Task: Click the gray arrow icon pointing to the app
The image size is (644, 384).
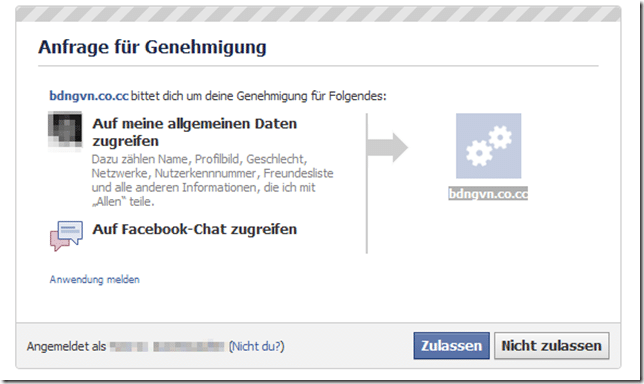Action: pyautogui.click(x=387, y=147)
